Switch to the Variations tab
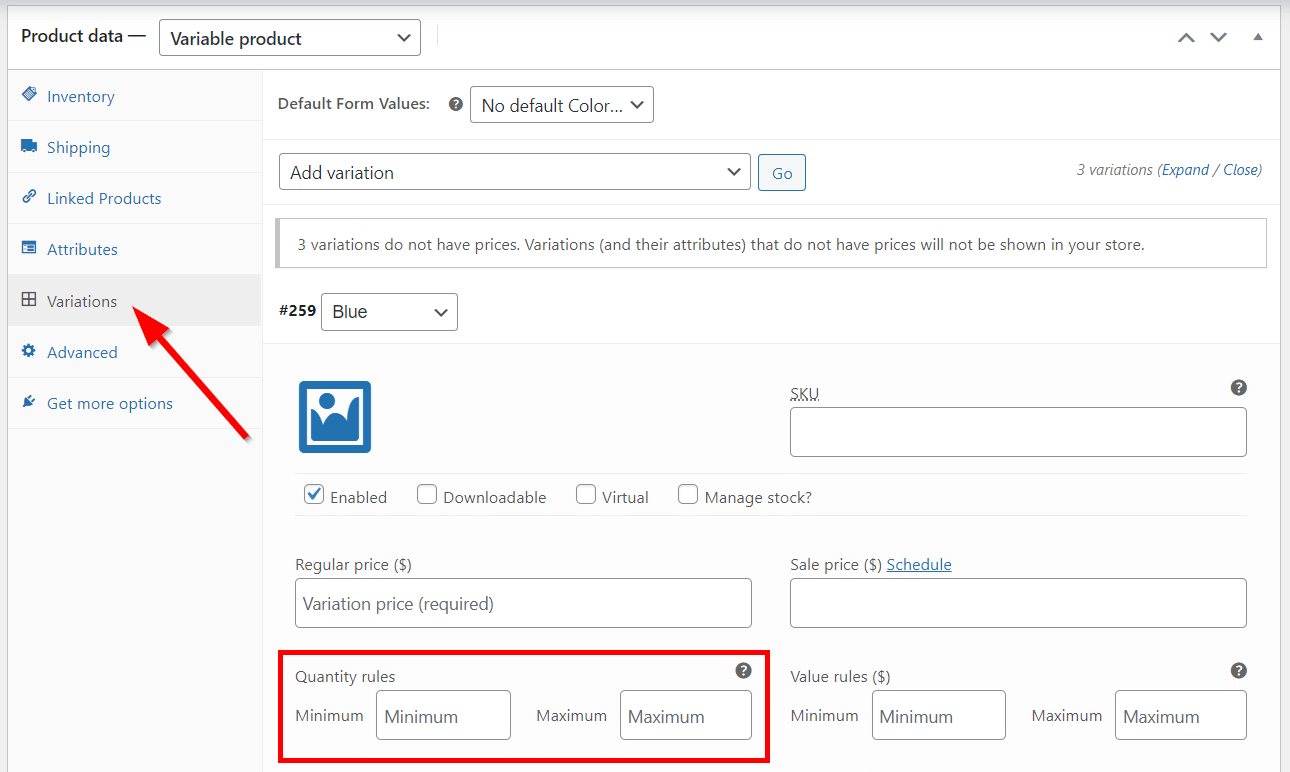 82,301
